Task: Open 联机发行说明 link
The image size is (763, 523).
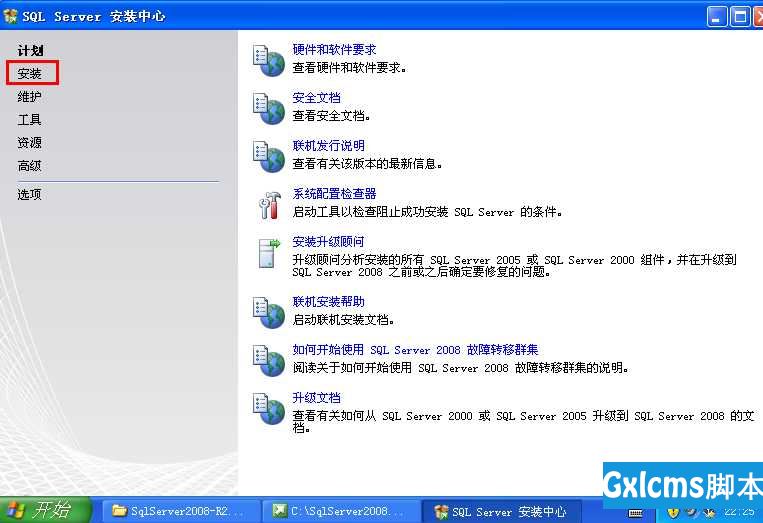Action: pos(328,145)
